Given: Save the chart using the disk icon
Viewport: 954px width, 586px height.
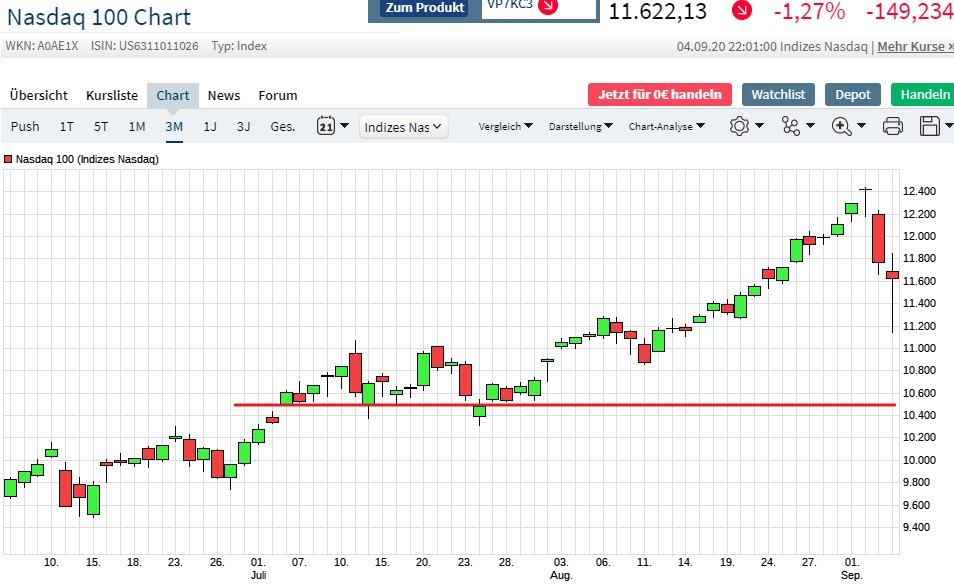Looking at the screenshot, I should coord(929,126).
